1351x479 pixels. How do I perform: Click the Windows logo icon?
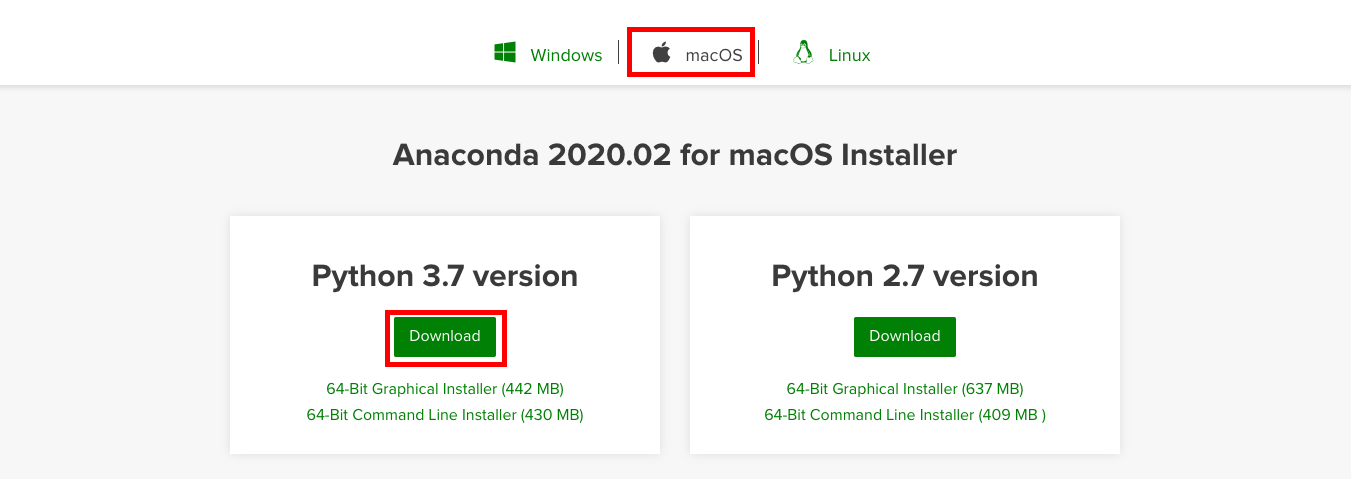pos(504,53)
